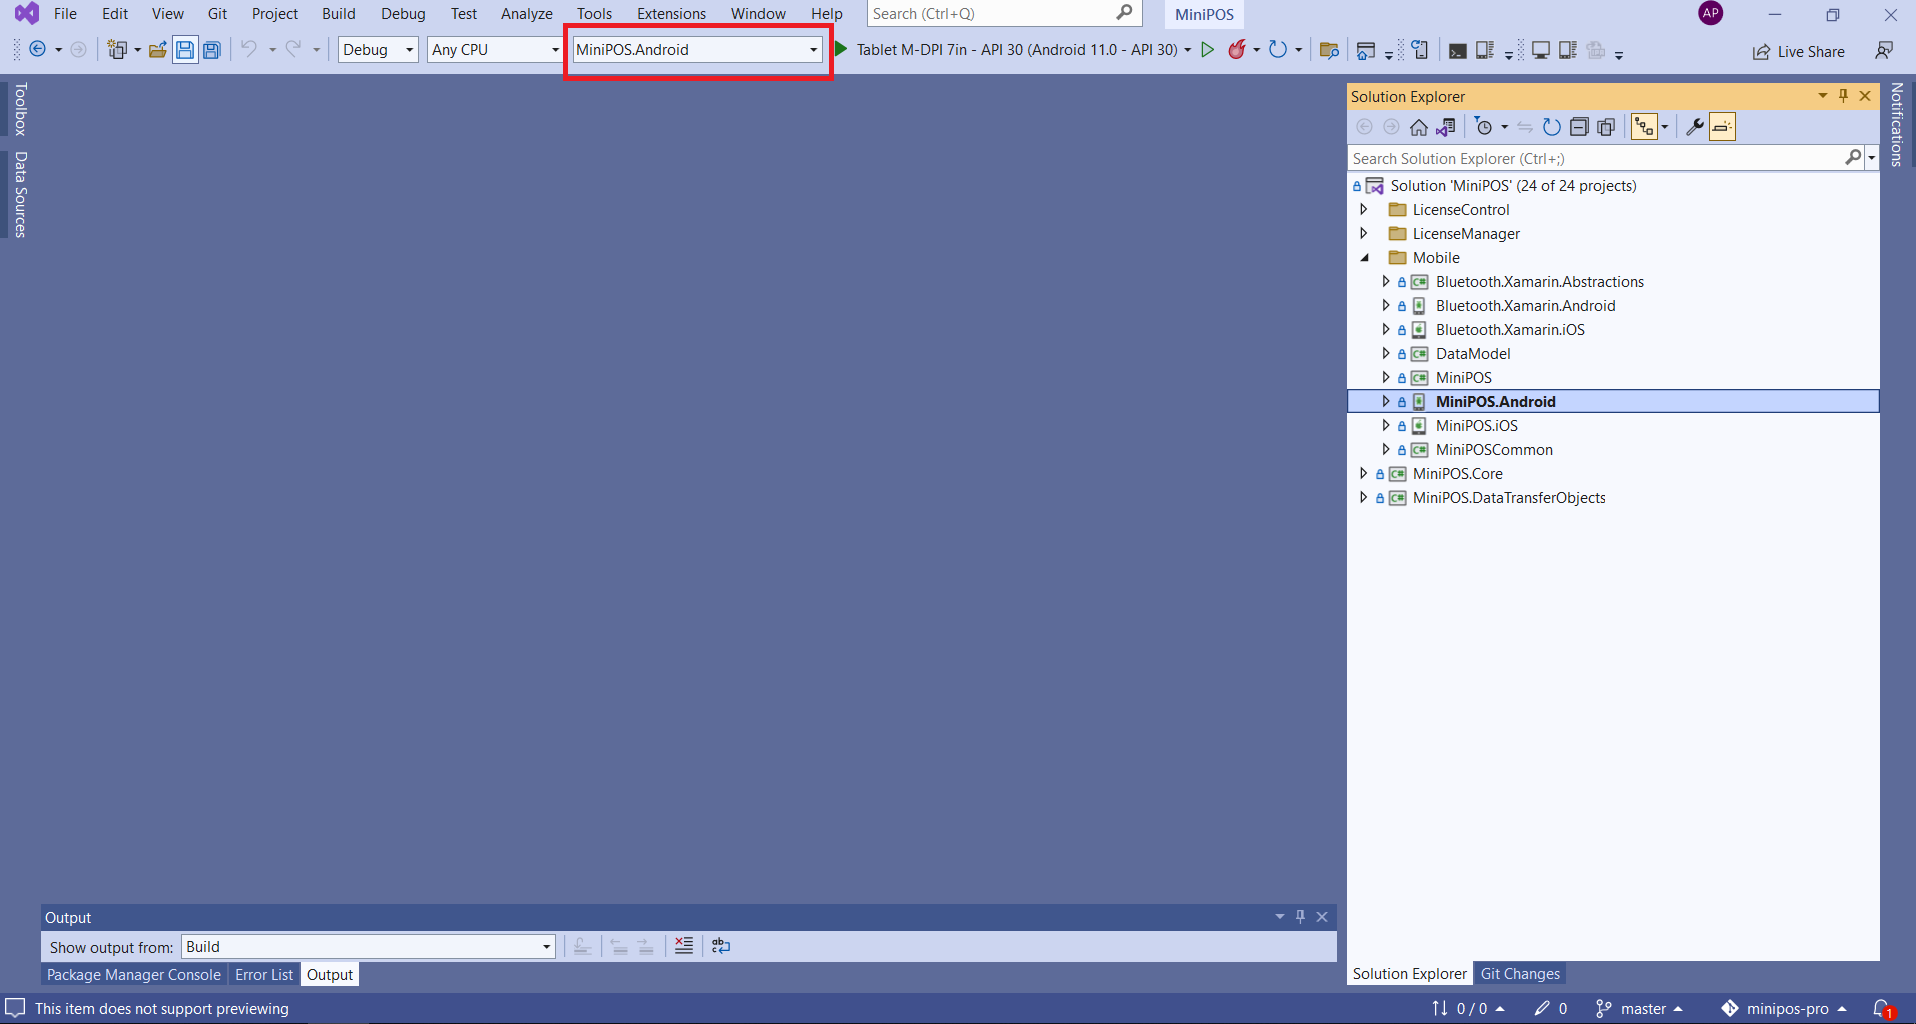Click the pin icon of Solution Explorer panel
1916x1024 pixels.
tap(1844, 96)
